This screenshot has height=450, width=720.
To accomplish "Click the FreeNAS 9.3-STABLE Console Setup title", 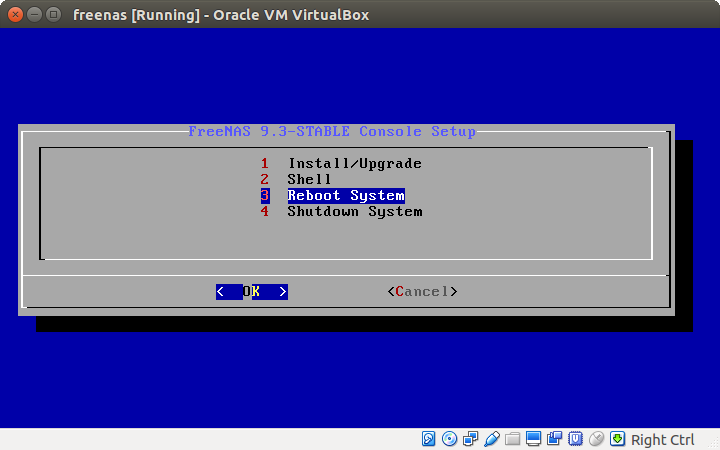I will [x=332, y=132].
